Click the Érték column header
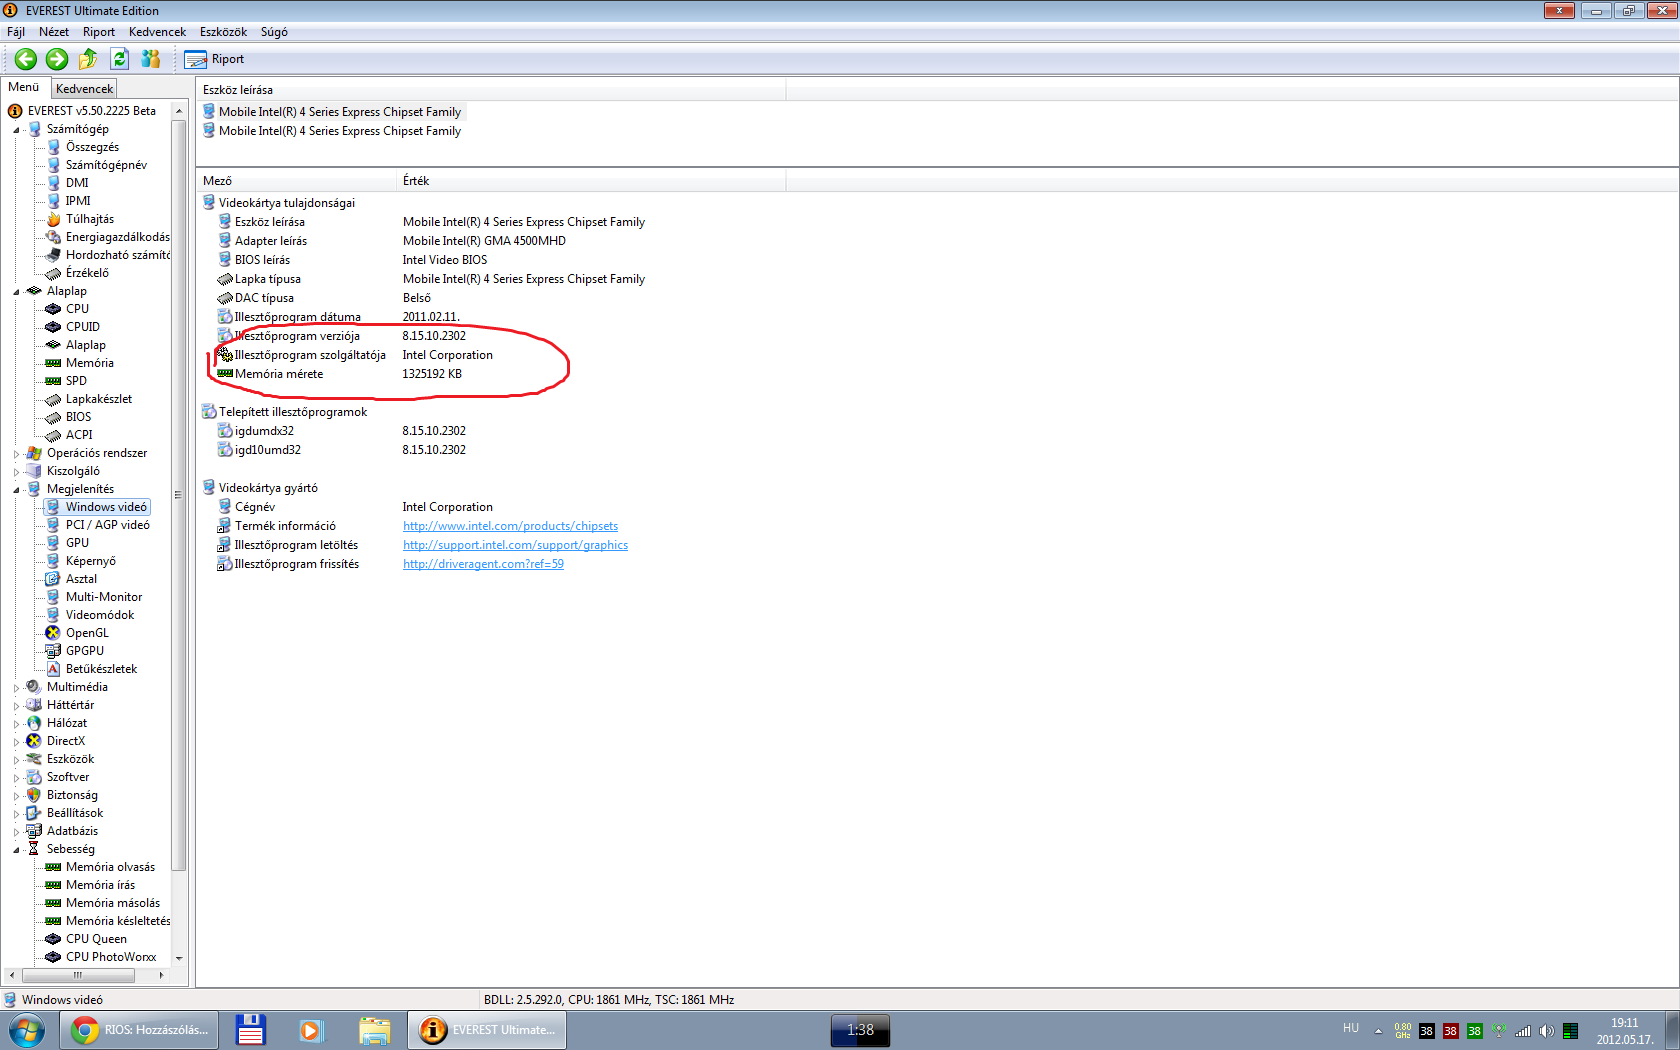1680x1050 pixels. click(591, 181)
